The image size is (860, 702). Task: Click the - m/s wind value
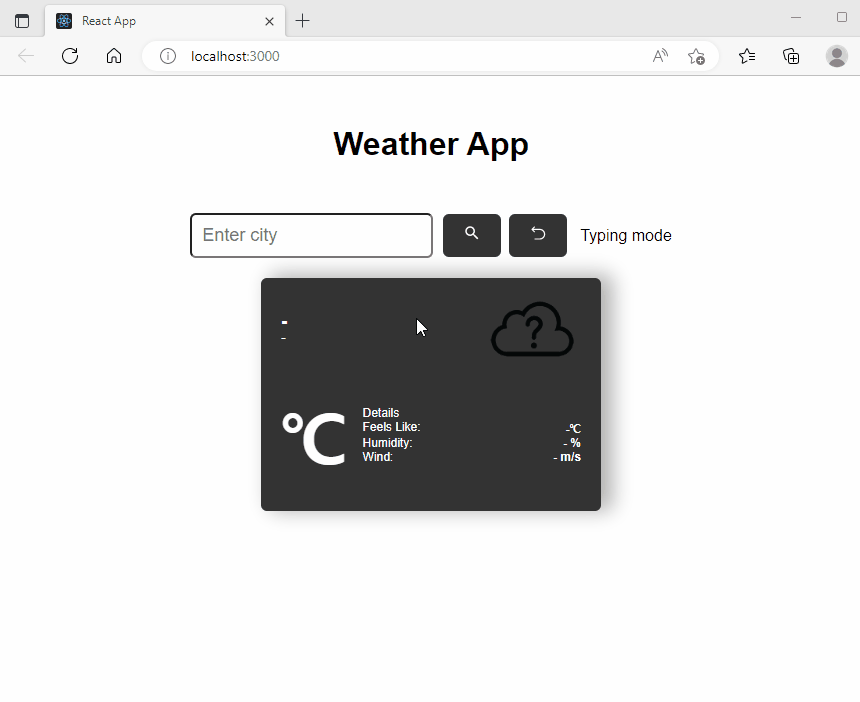coord(567,457)
